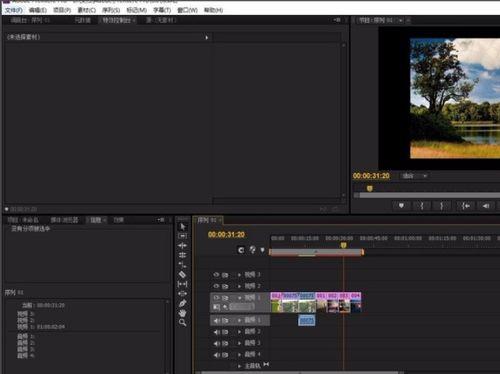The height and width of the screenshot is (374, 500).
Task: Select the Hand tool
Action: pos(182,313)
